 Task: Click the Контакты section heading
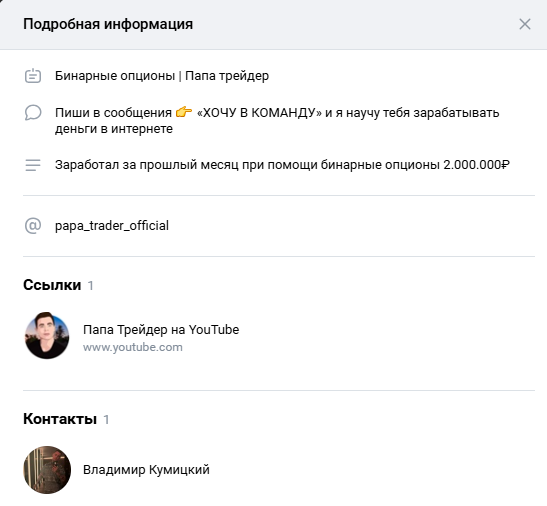[60, 419]
